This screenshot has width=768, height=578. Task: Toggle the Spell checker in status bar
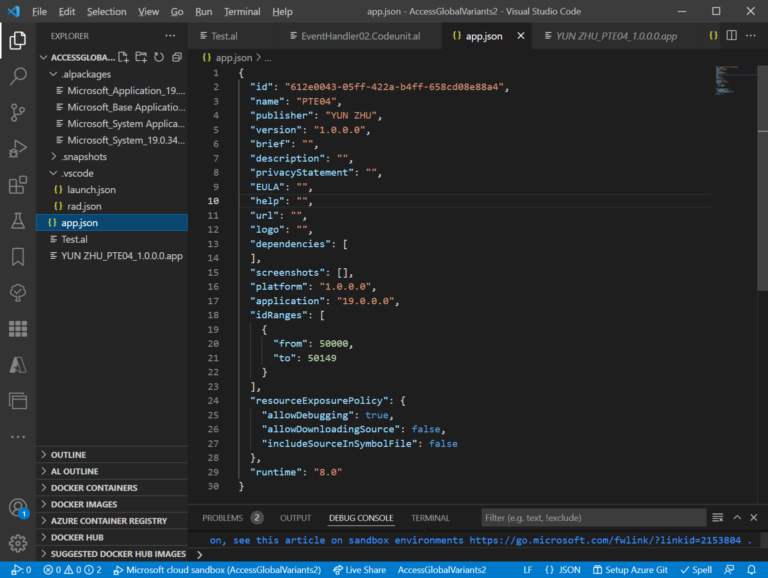(x=696, y=569)
